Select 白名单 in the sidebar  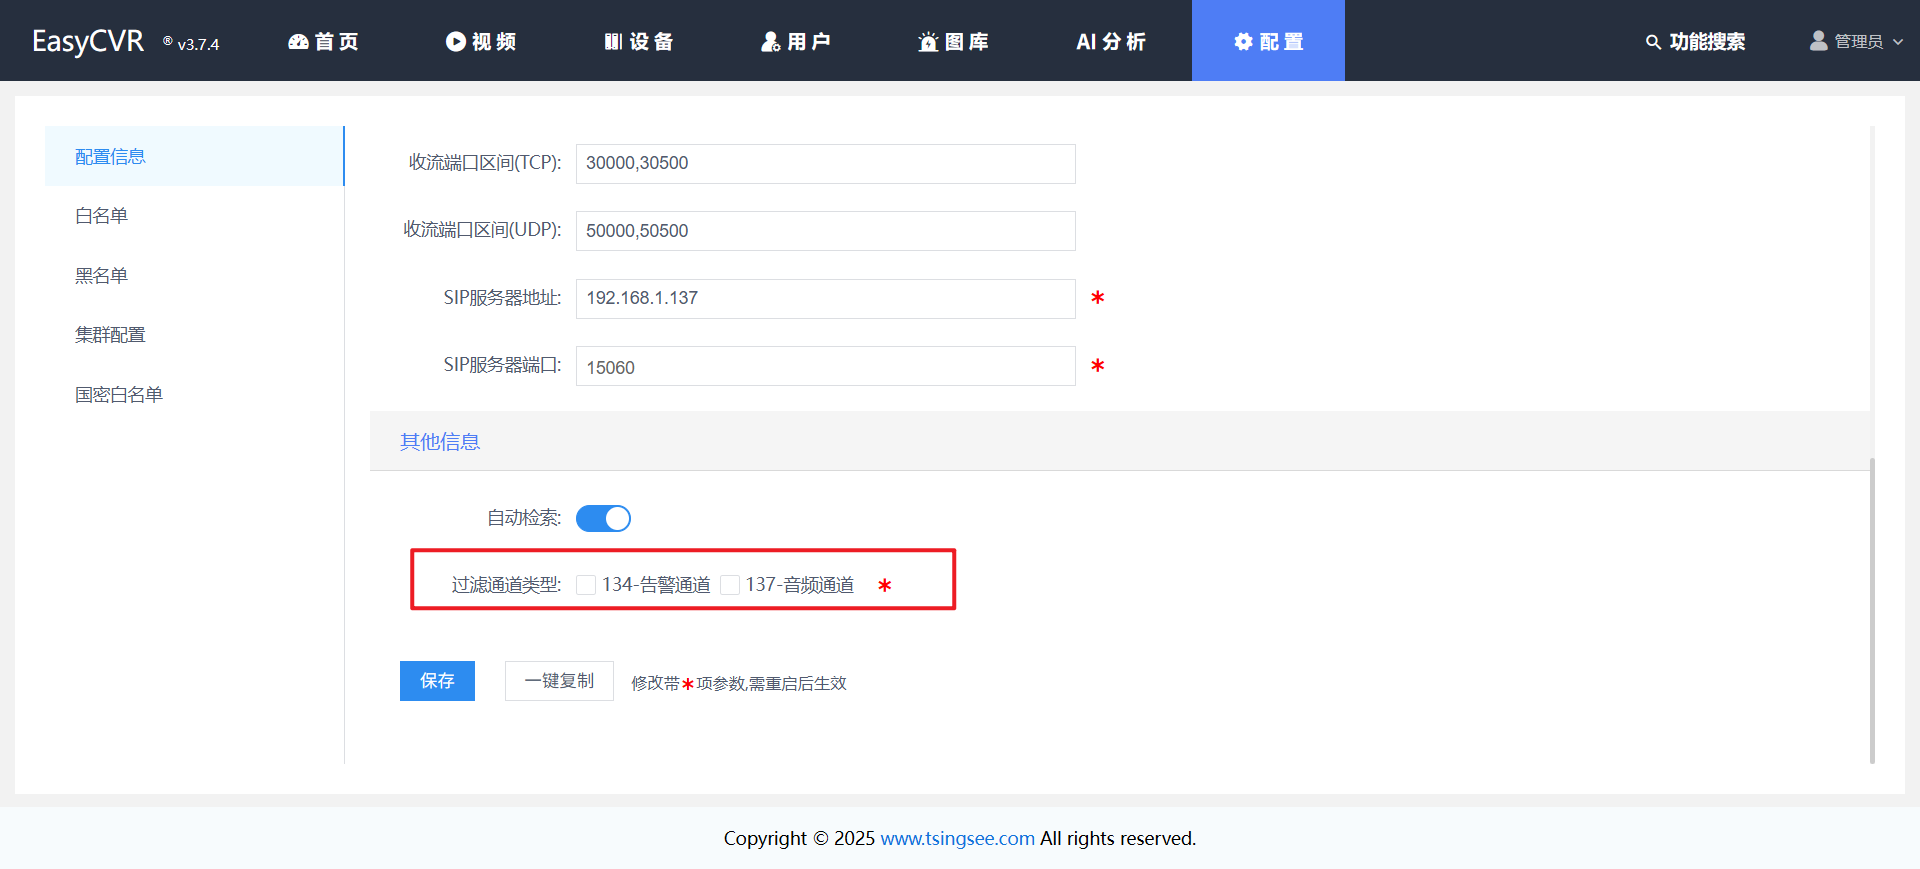click(102, 216)
